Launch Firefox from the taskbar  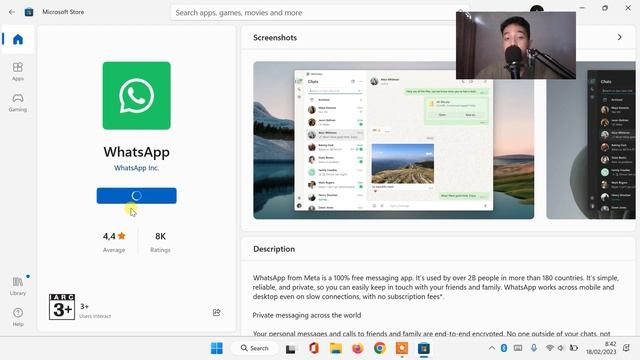pos(358,348)
